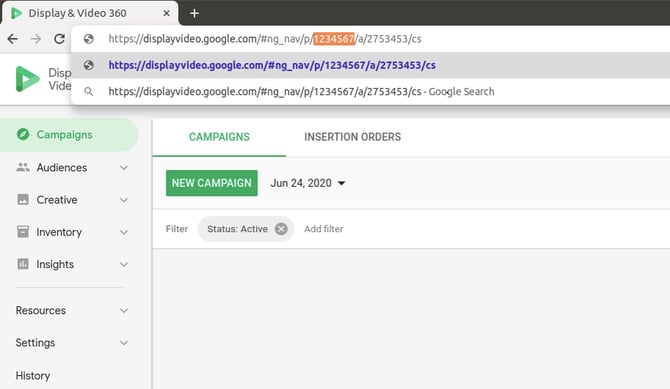This screenshot has width=670, height=389.
Task: Switch to the Insertion Orders tab
Action: (x=353, y=137)
